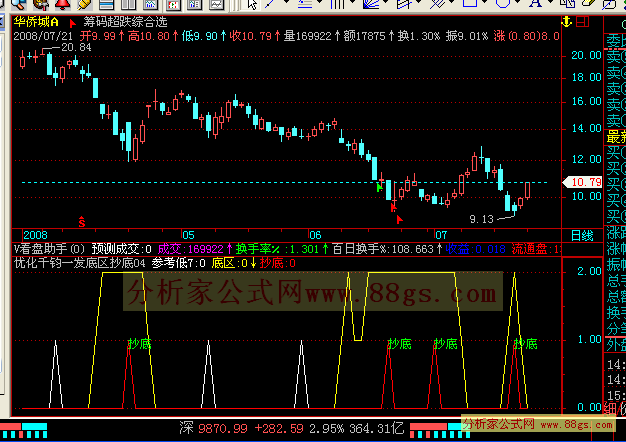Click the 优化千钧一发底区抄底04 indicator name
This screenshot has width=626, height=442.
[79, 263]
